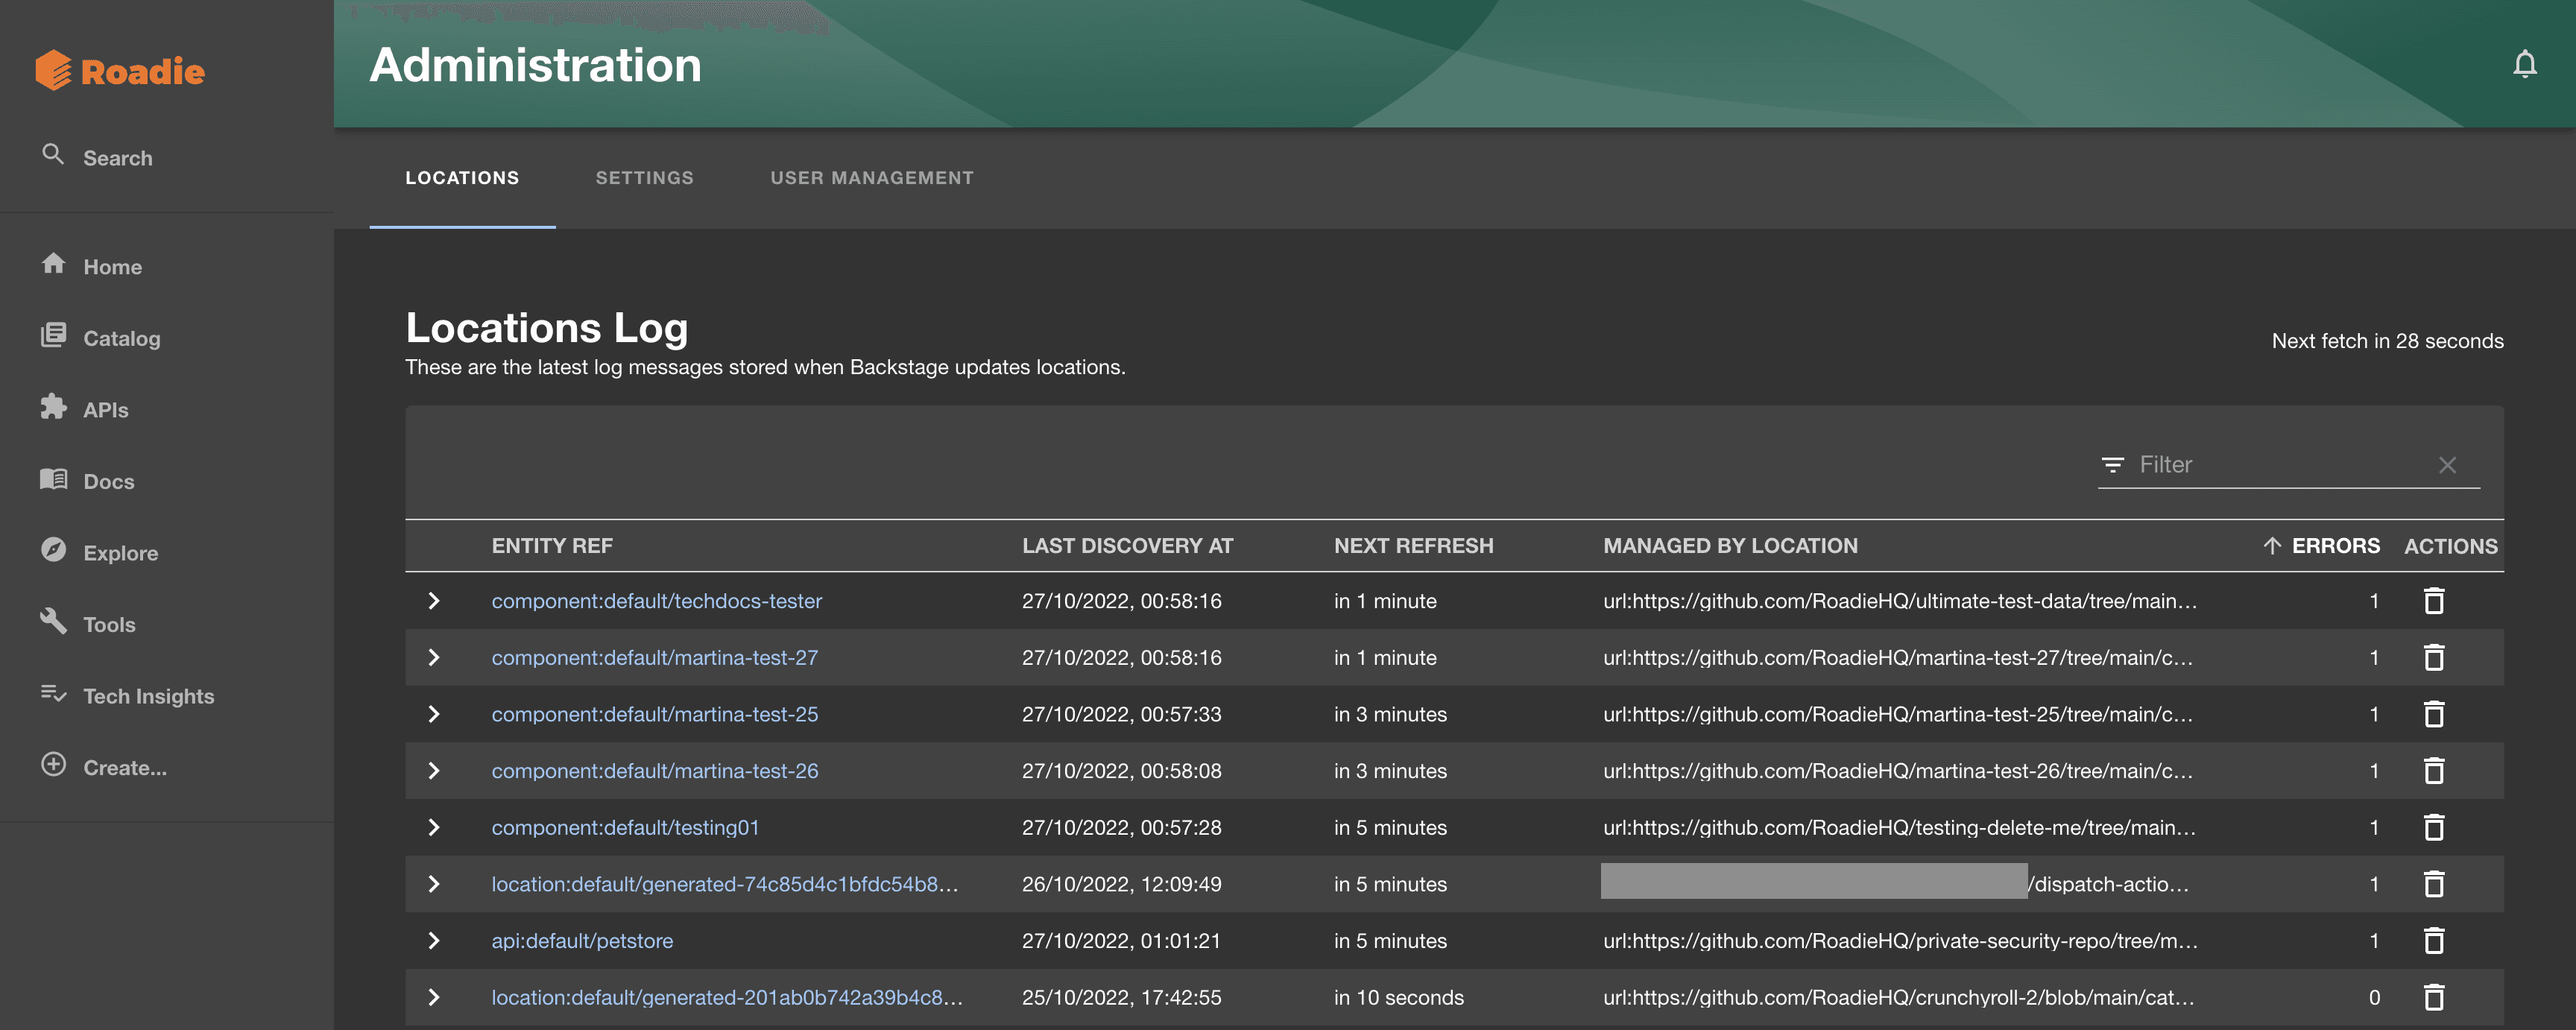
Task: Open Tech Insights page
Action: pos(127,695)
